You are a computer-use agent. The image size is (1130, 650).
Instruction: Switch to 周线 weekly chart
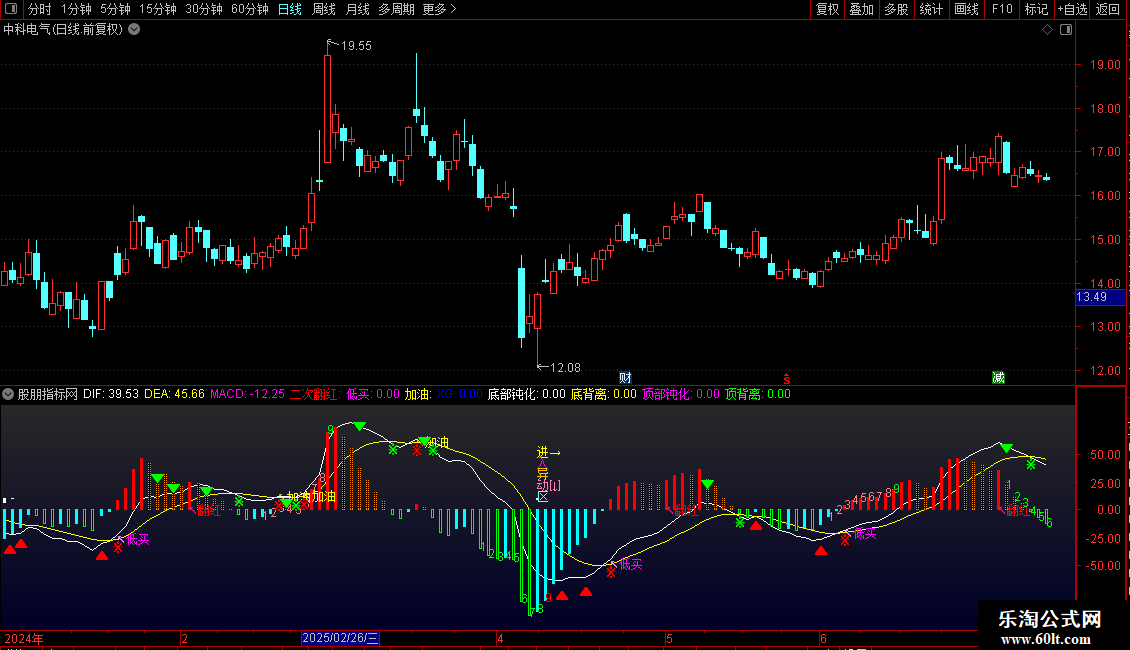pos(324,9)
